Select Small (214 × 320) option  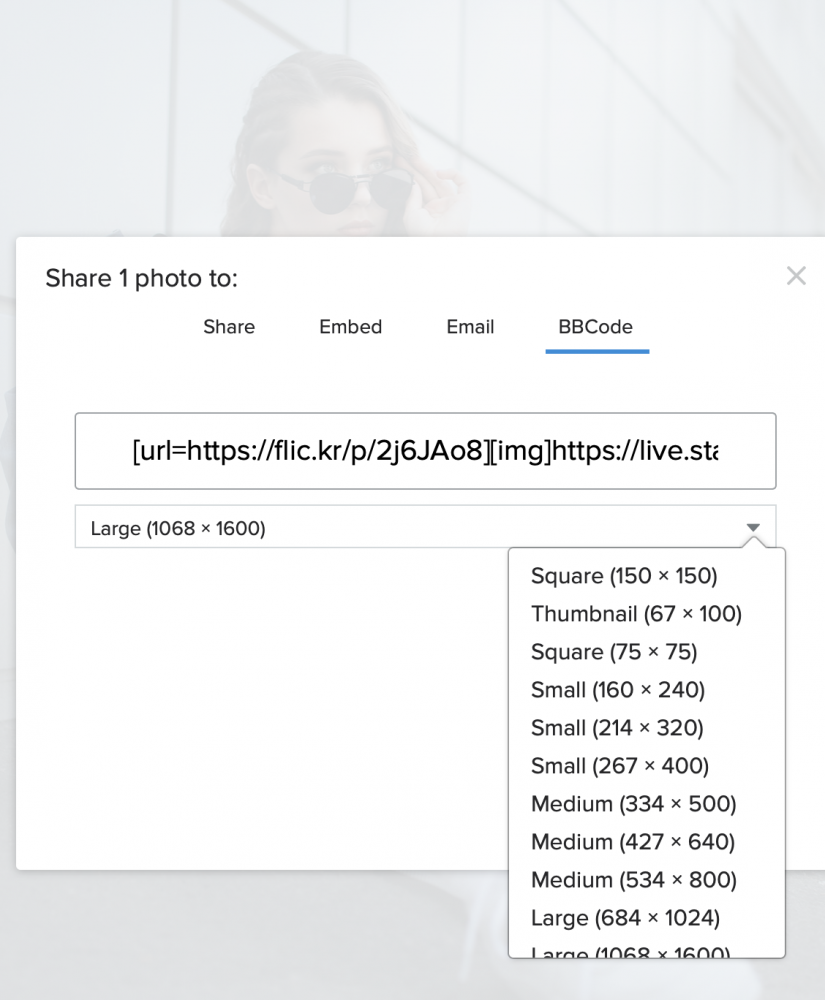(x=617, y=728)
